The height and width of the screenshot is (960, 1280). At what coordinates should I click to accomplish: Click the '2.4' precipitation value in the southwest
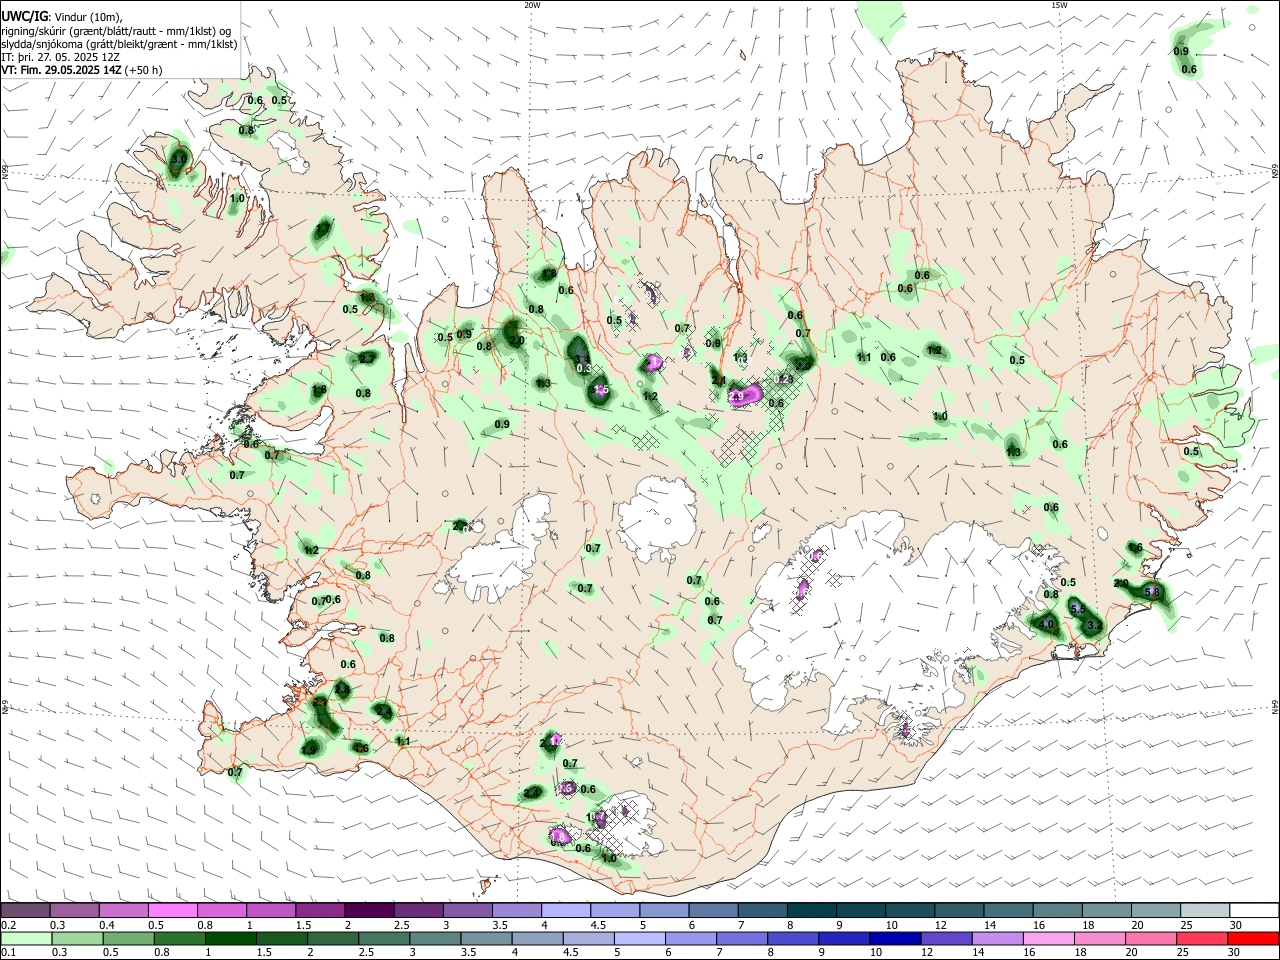coord(382,711)
